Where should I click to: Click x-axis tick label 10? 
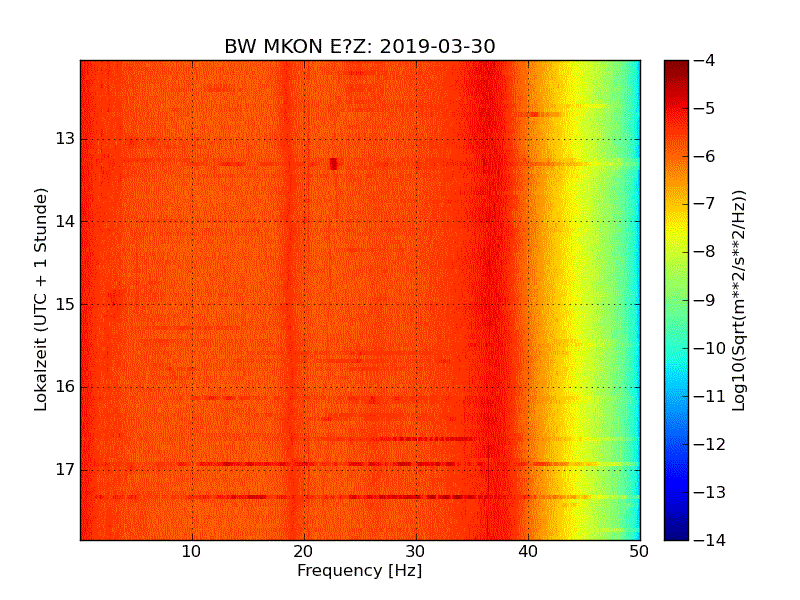[x=192, y=552]
